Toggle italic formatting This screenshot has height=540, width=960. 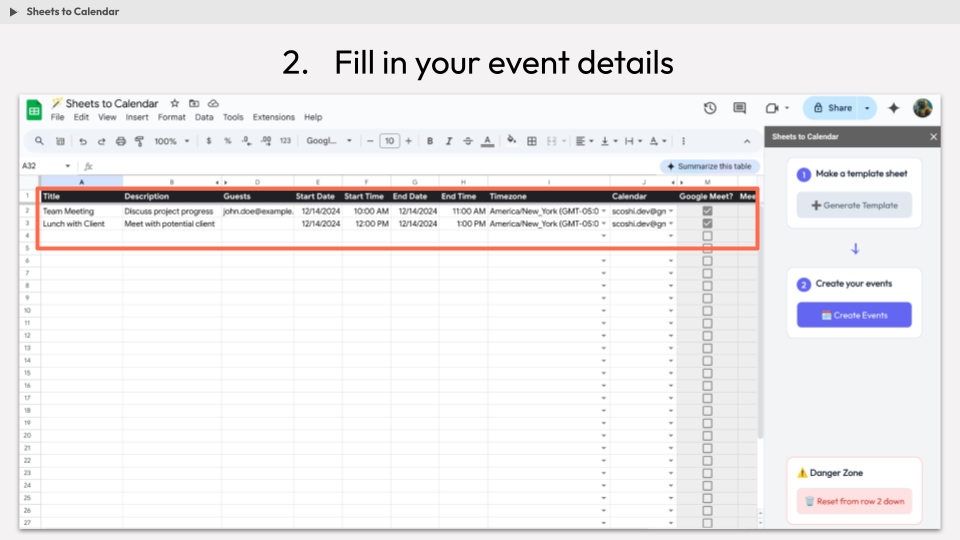point(449,141)
